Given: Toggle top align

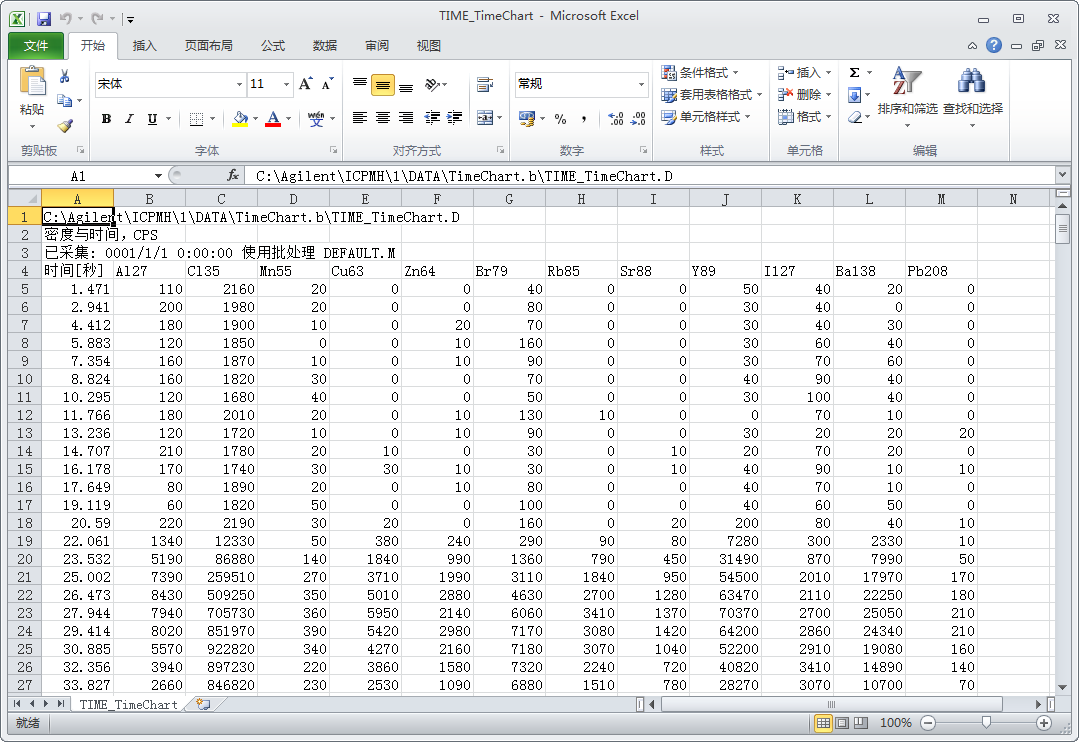Looking at the screenshot, I should click(359, 84).
